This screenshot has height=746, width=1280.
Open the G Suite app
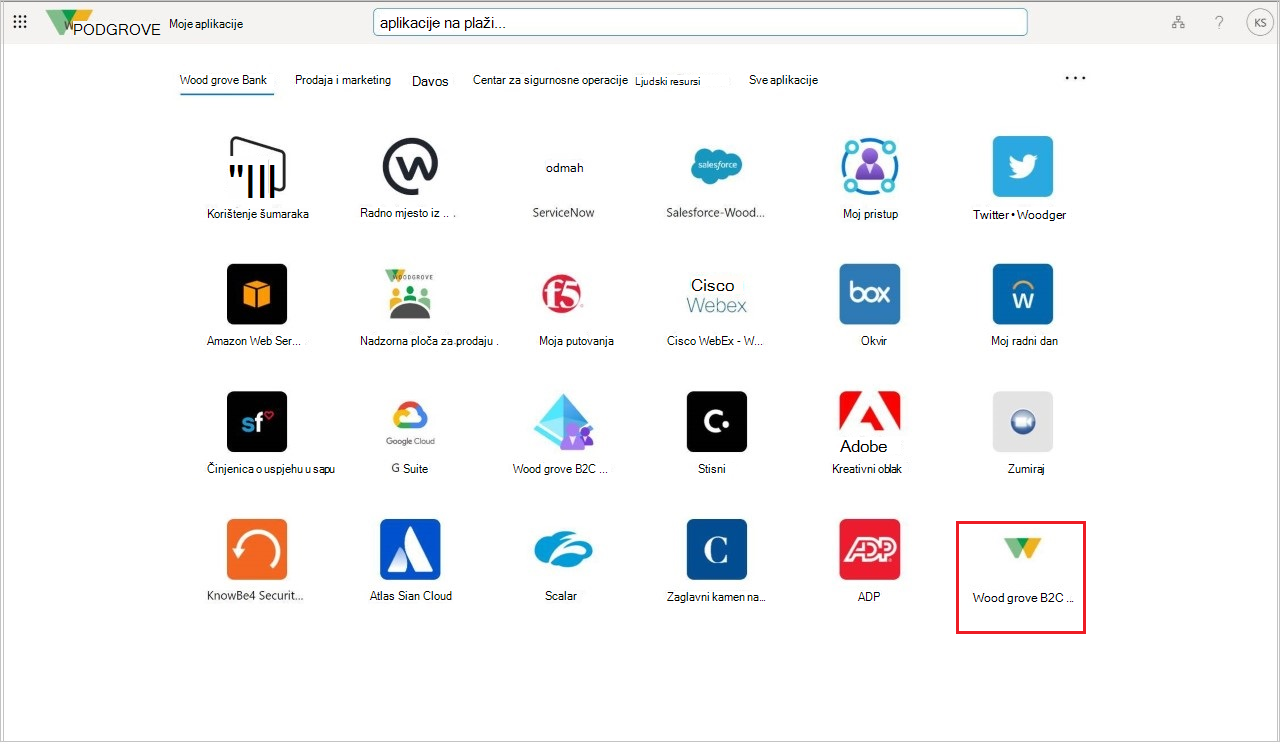[x=410, y=423]
